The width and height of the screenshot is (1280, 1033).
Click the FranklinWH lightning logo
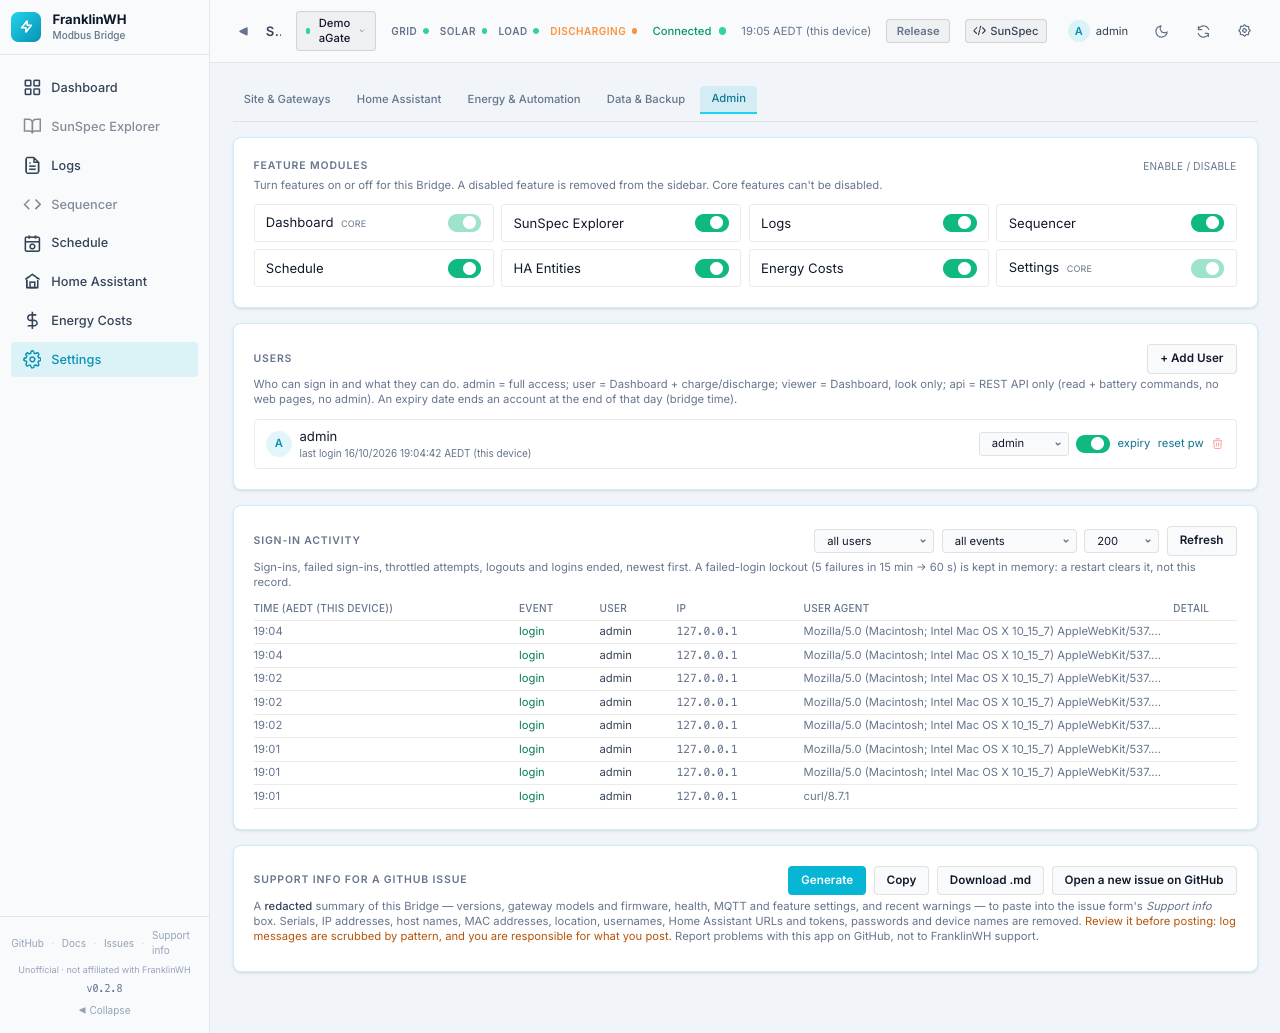click(x=27, y=27)
